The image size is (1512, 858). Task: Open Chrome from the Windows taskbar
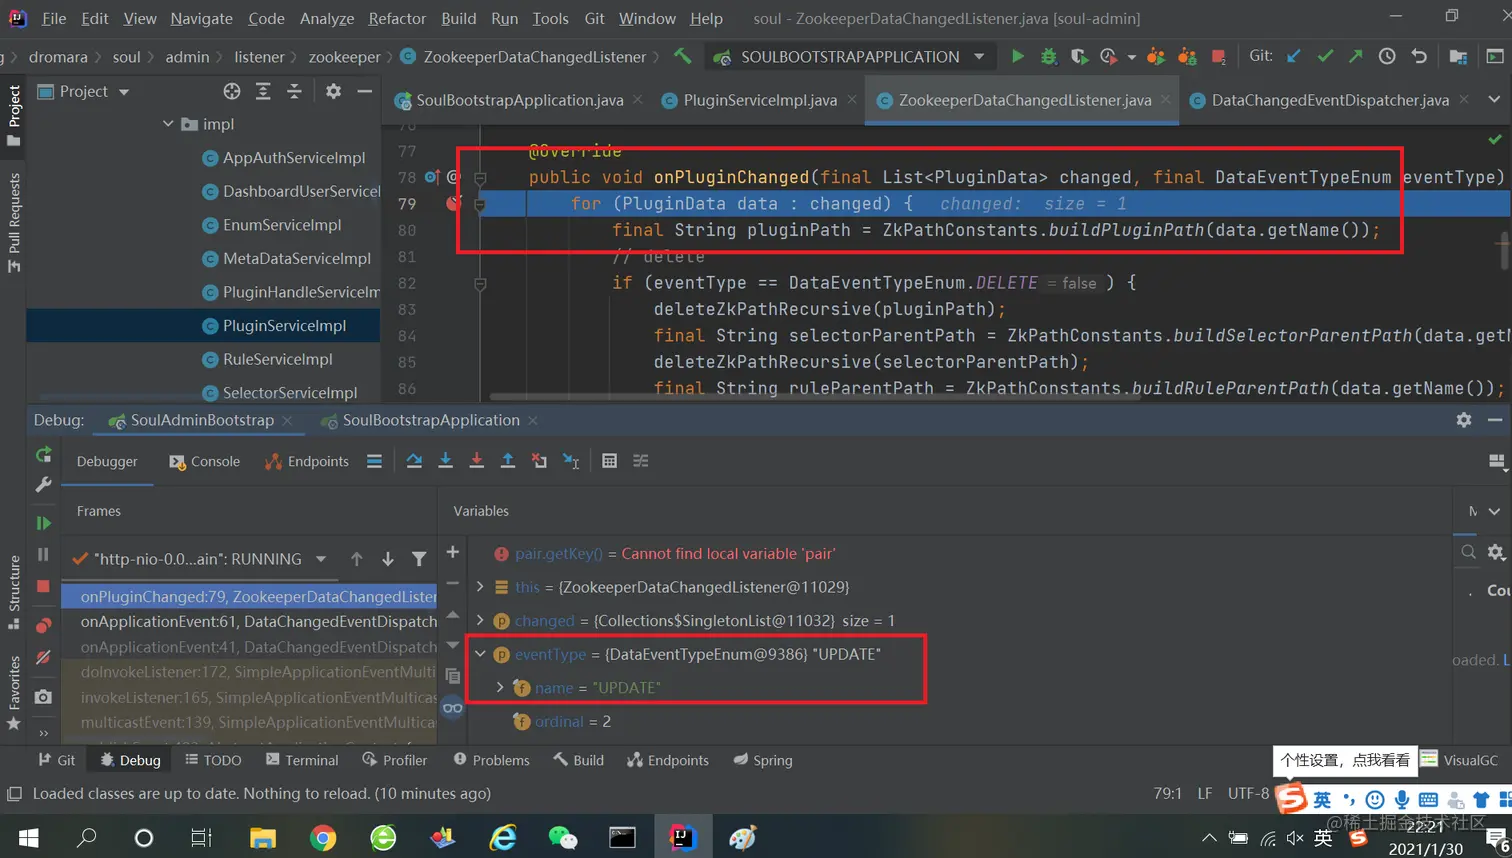(x=323, y=837)
